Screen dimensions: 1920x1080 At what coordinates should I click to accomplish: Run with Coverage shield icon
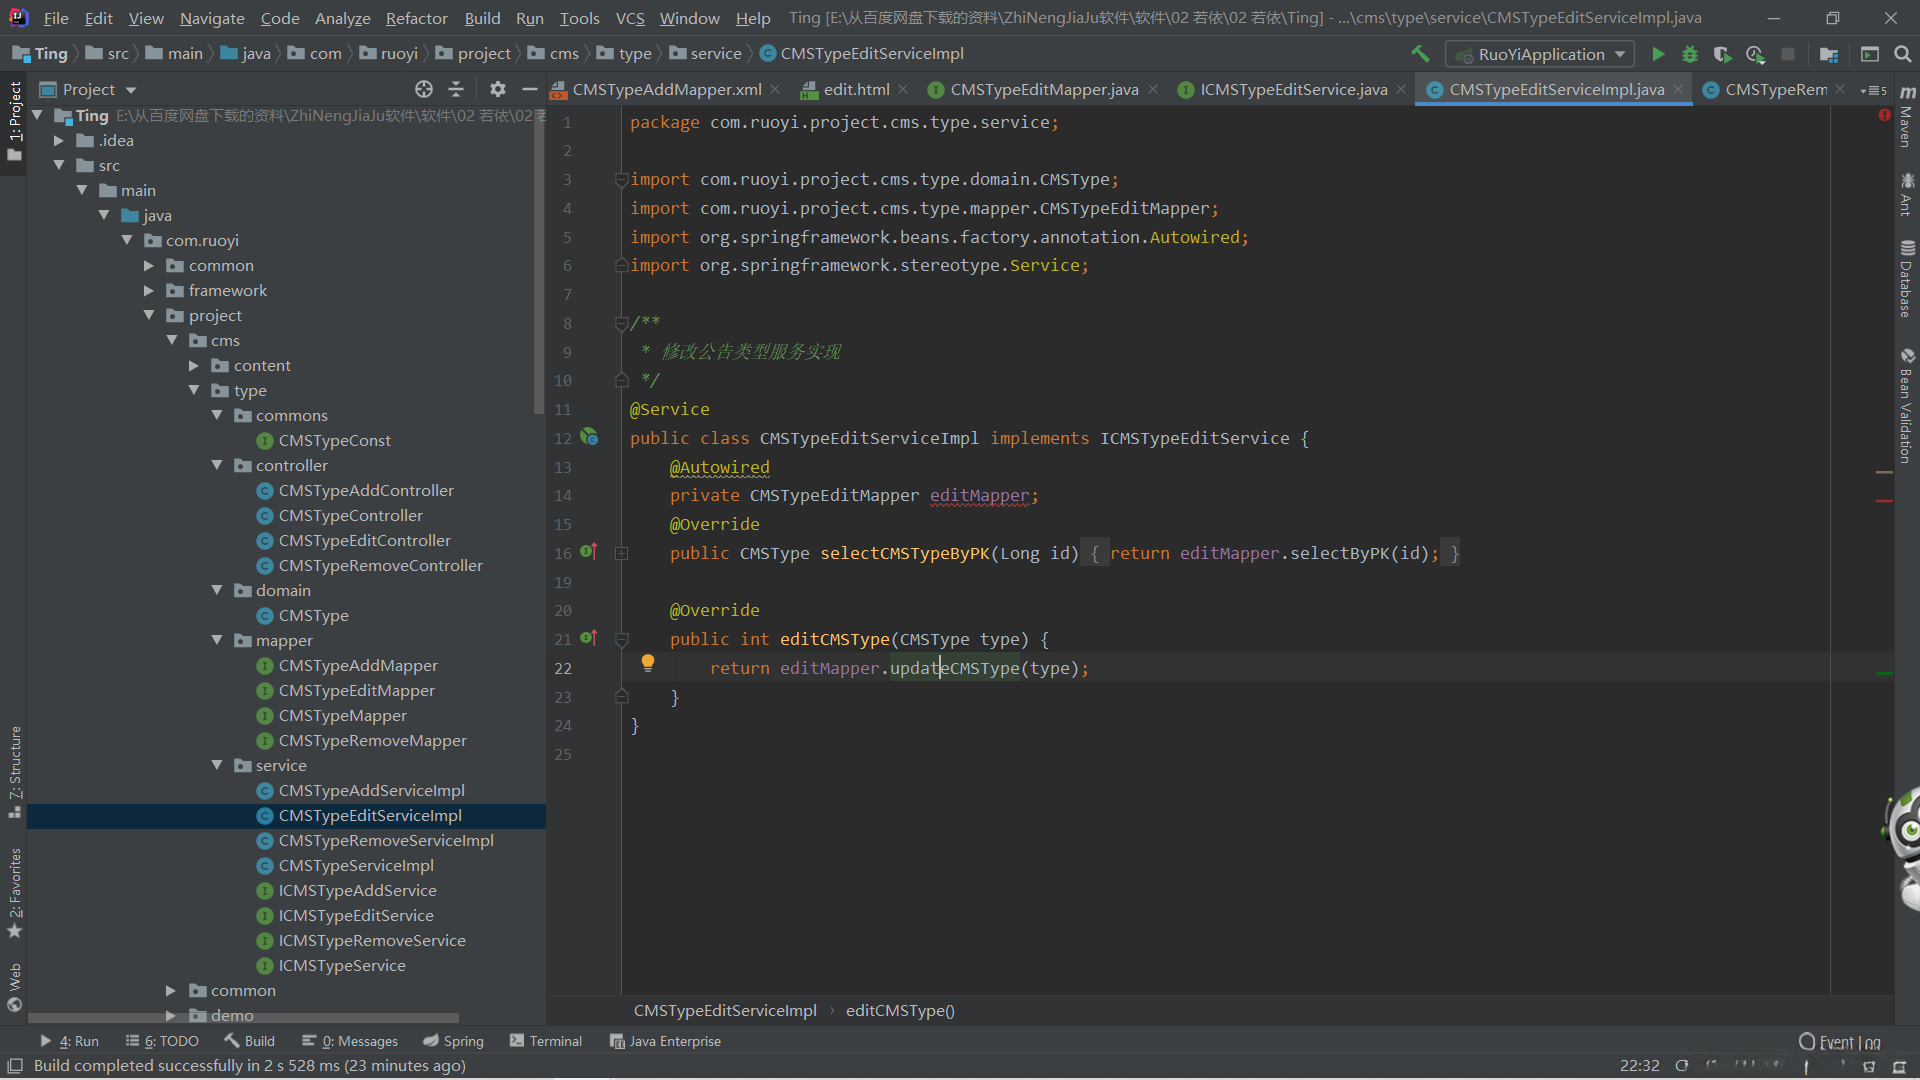point(1722,54)
